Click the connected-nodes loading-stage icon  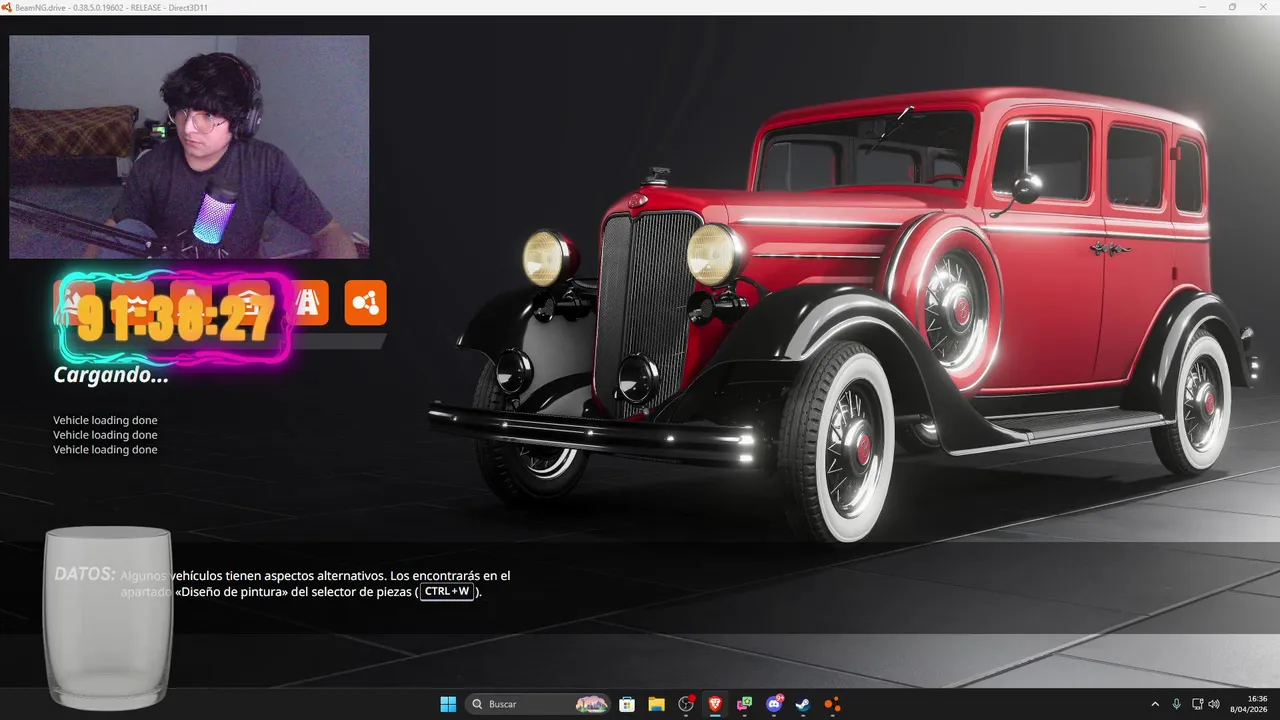[x=366, y=303]
